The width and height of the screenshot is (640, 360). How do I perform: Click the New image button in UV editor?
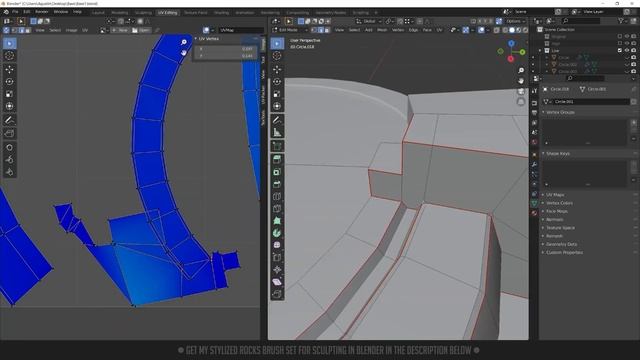click(120, 30)
